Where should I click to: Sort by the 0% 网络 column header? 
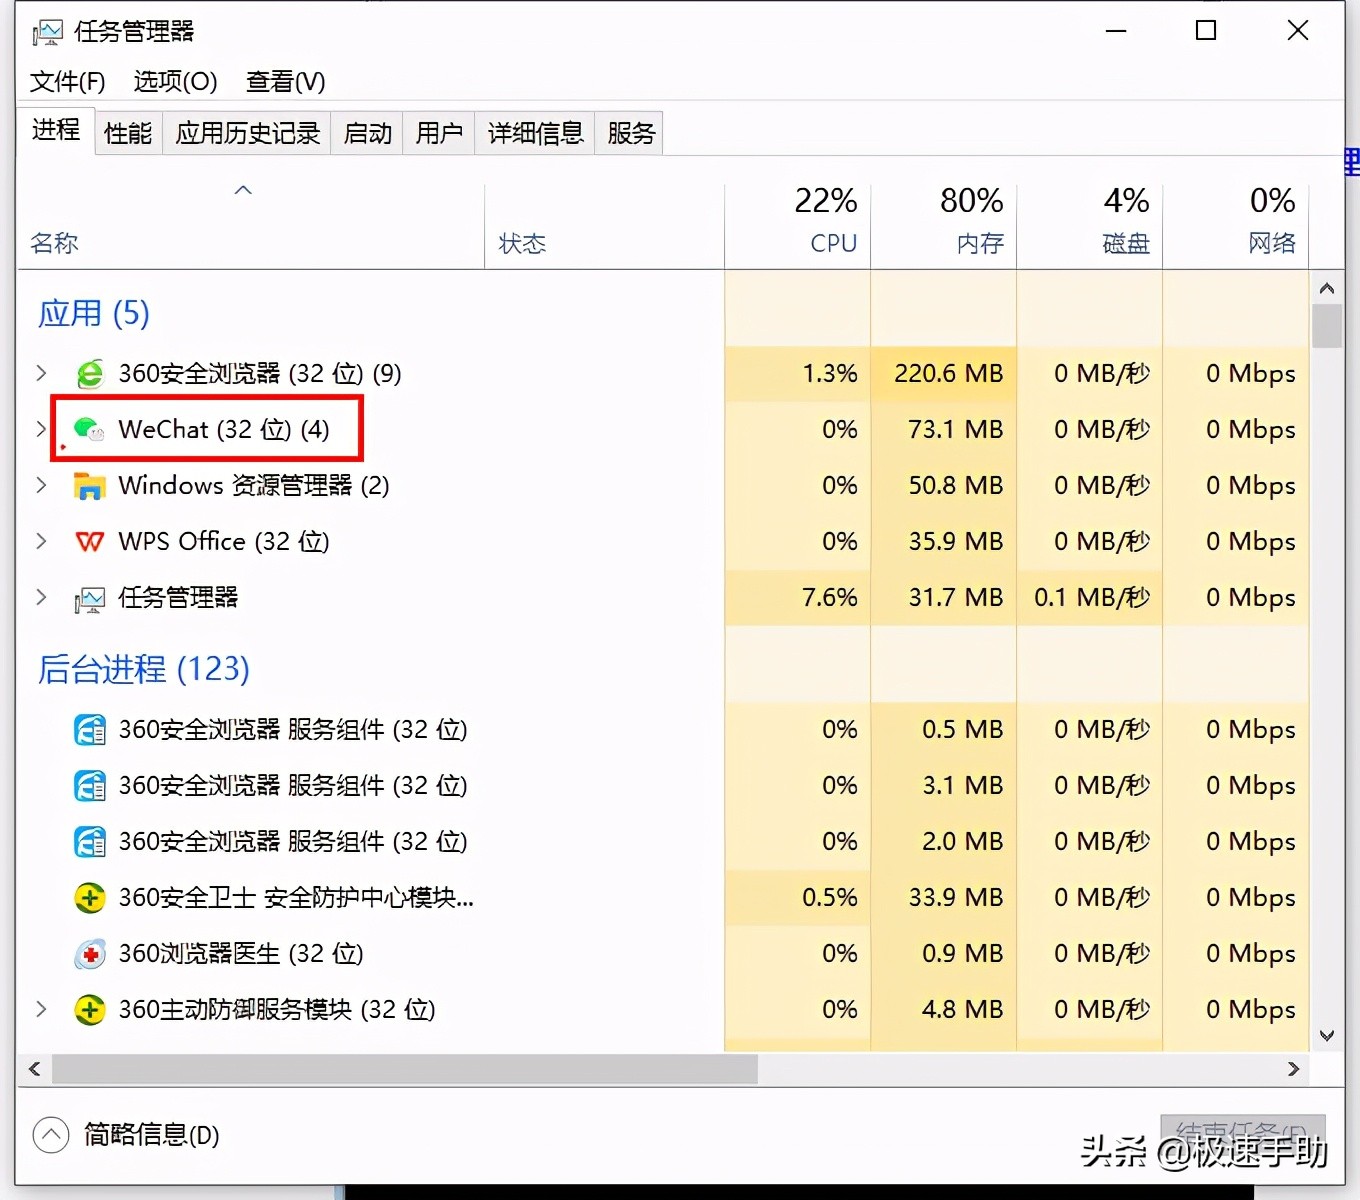tap(1236, 226)
